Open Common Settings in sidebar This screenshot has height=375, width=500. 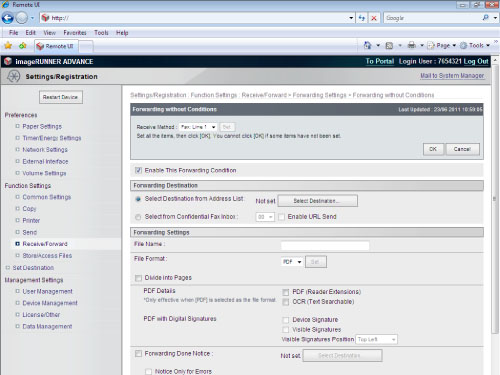[x=47, y=197]
